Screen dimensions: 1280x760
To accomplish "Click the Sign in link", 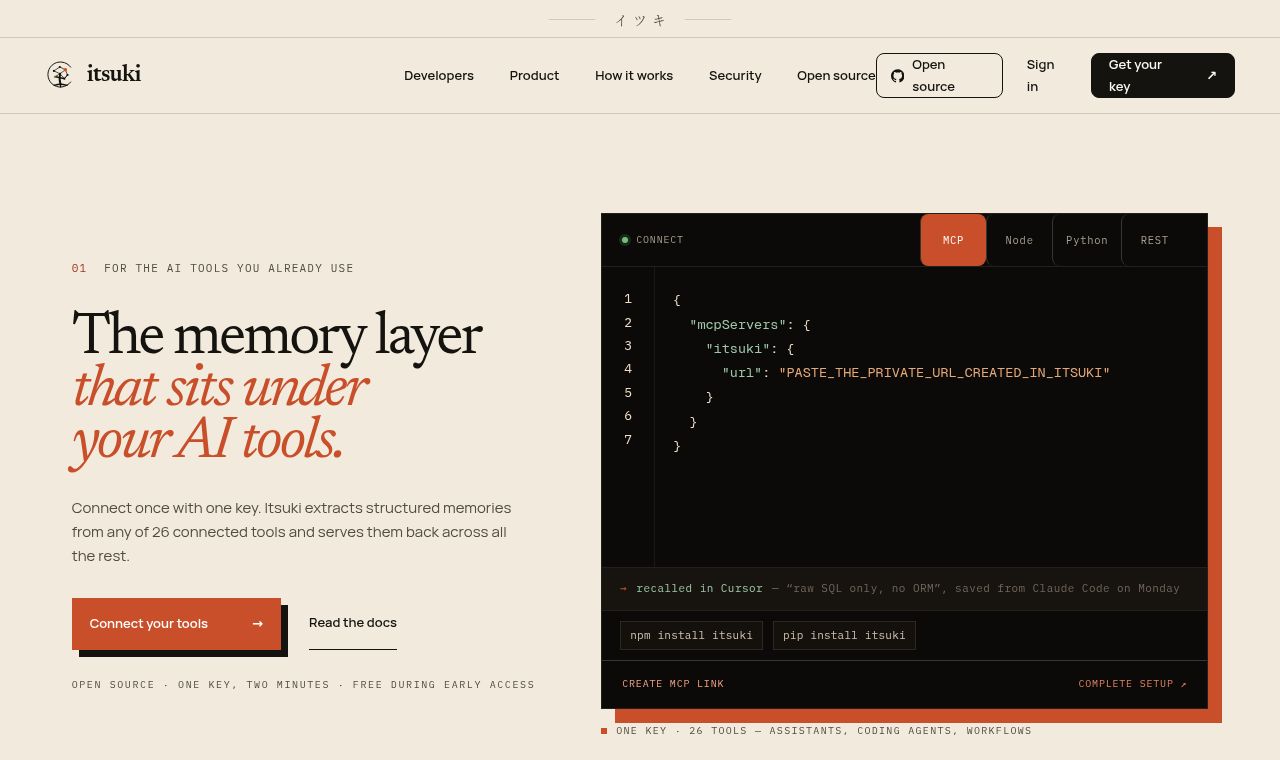I will coord(1040,76).
